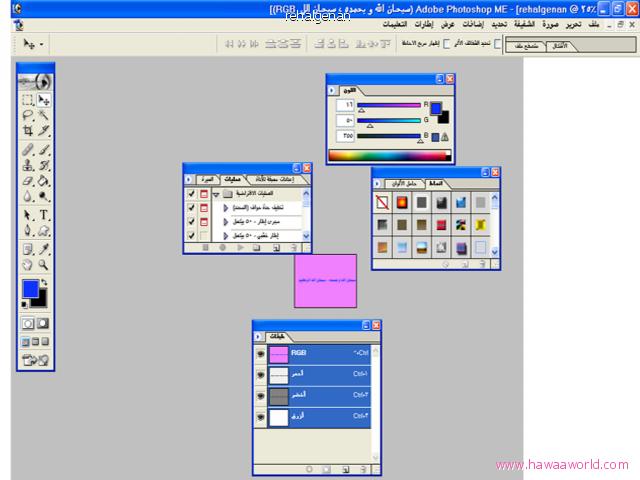The image size is (640, 480).
Task: Click the pink document canvas
Action: 325,280
